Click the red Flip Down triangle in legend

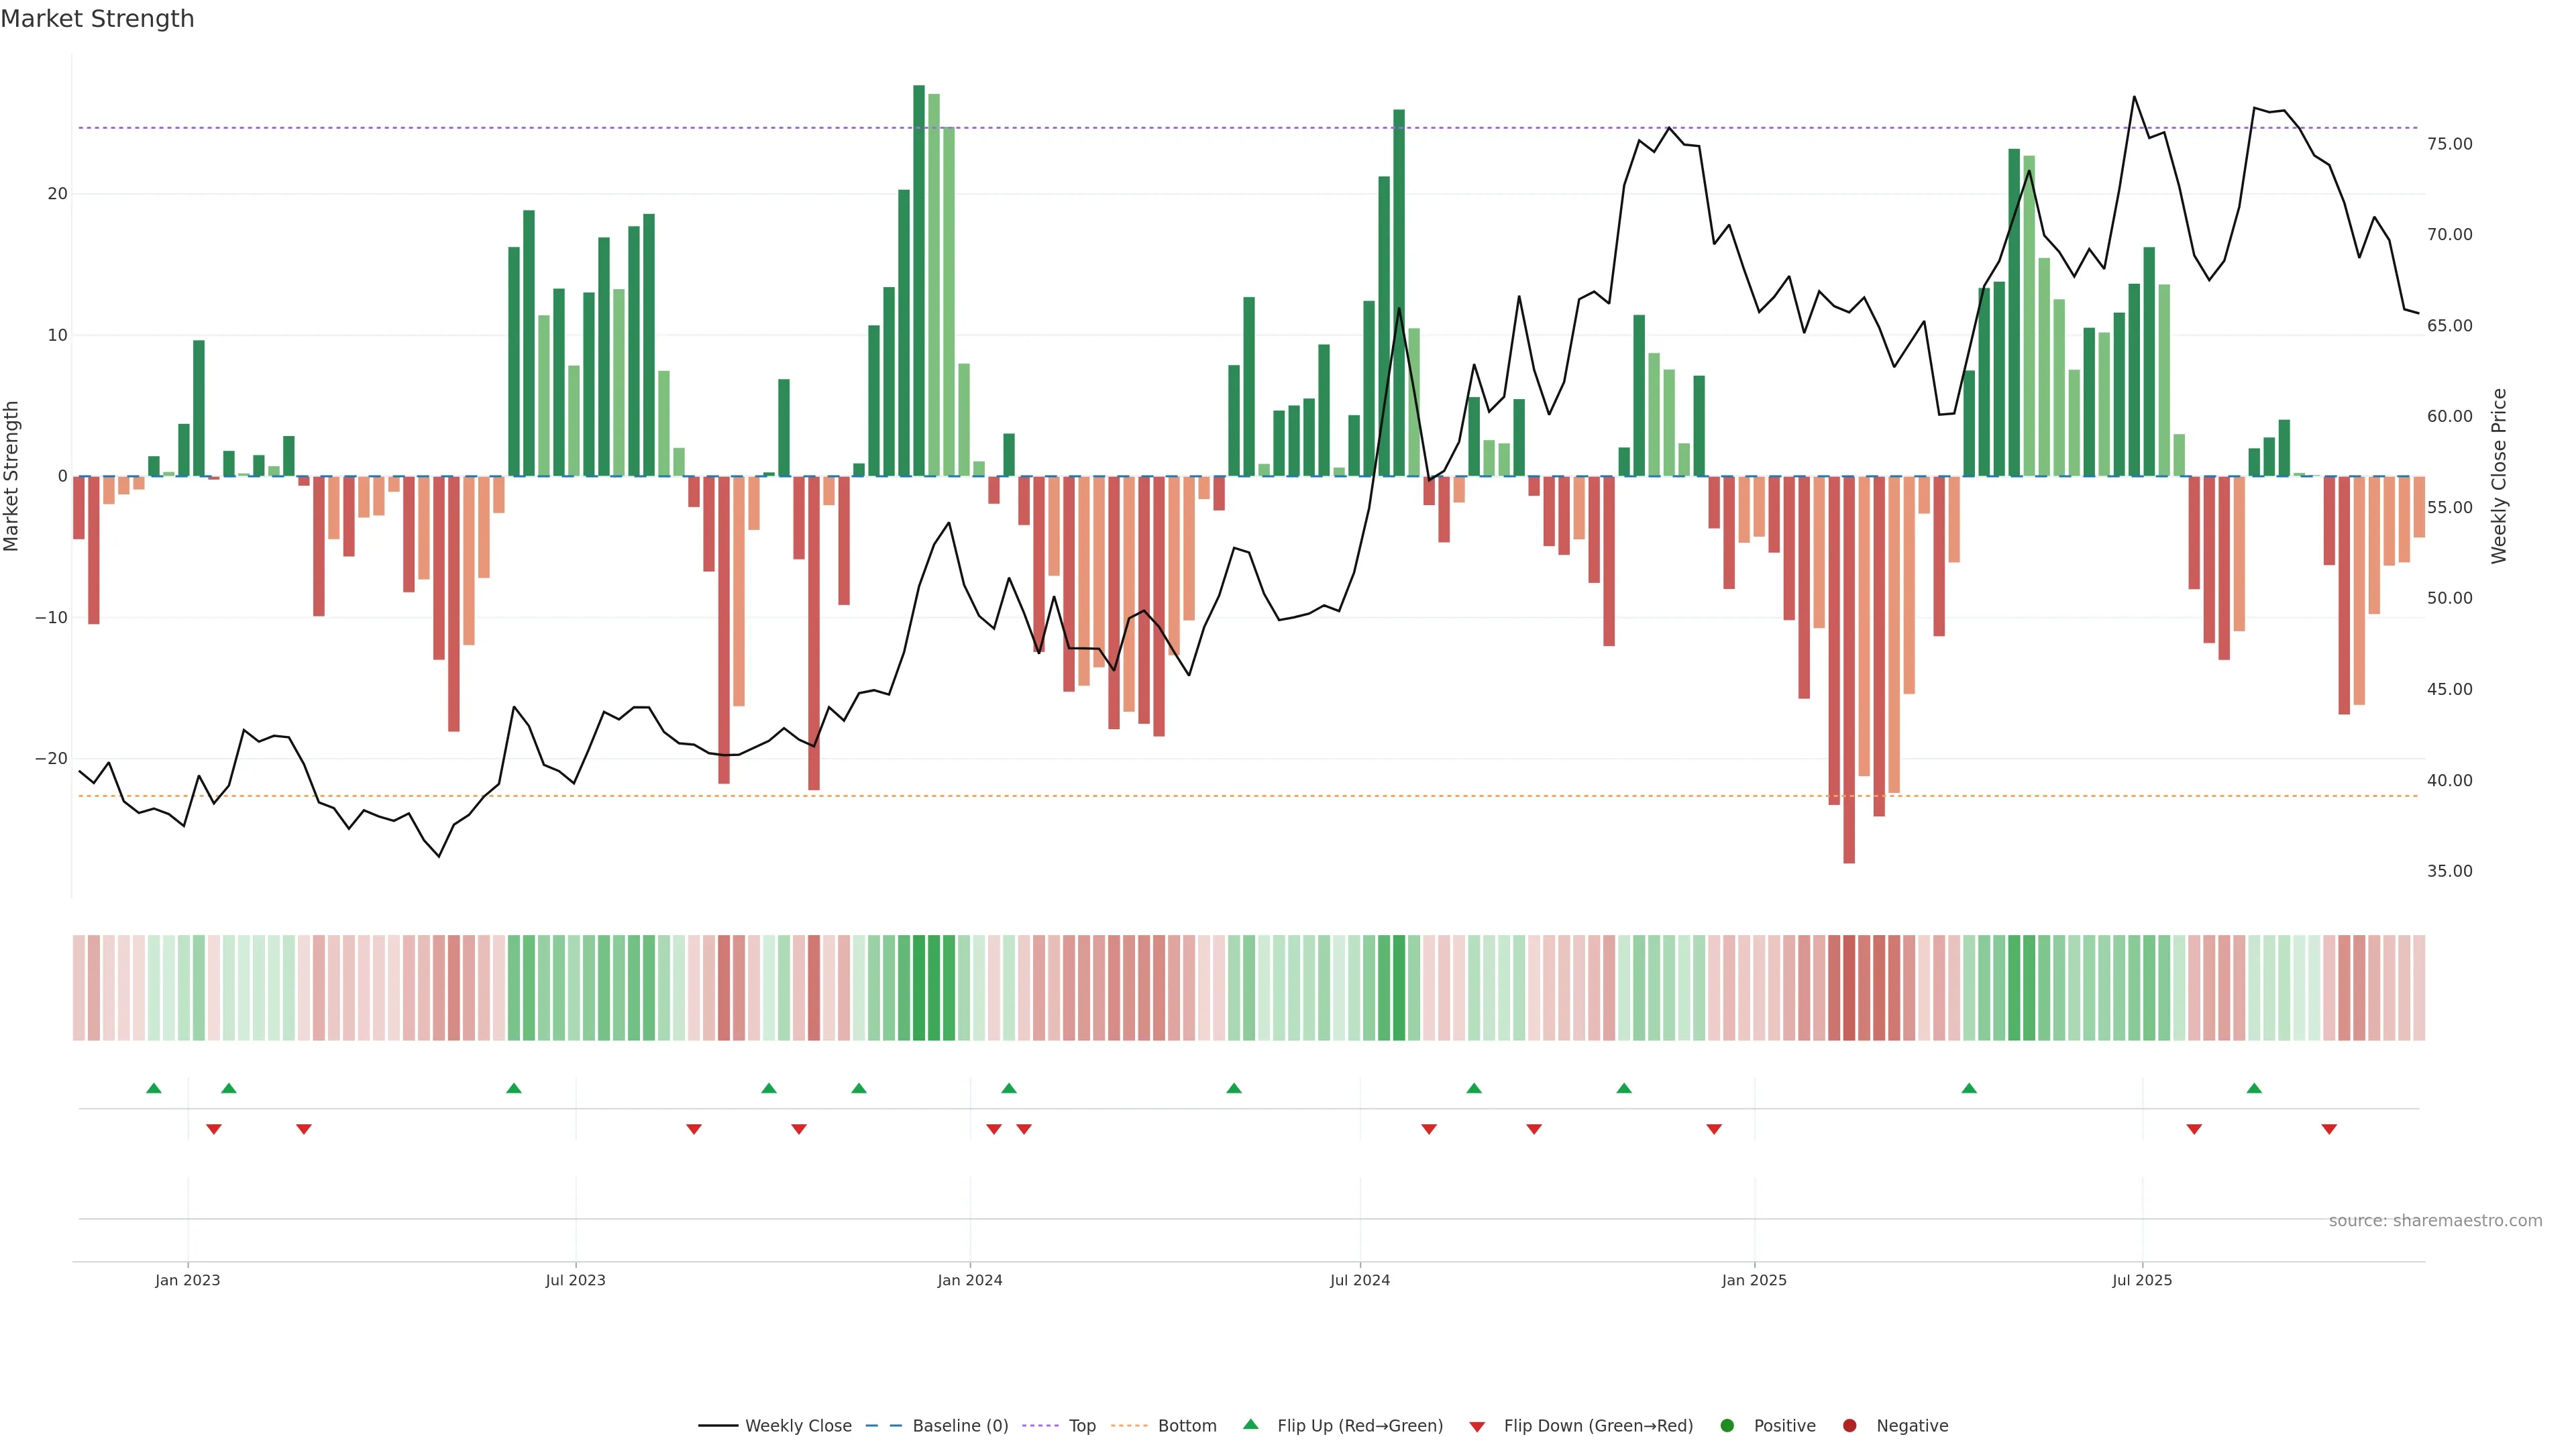pyautogui.click(x=1477, y=1427)
